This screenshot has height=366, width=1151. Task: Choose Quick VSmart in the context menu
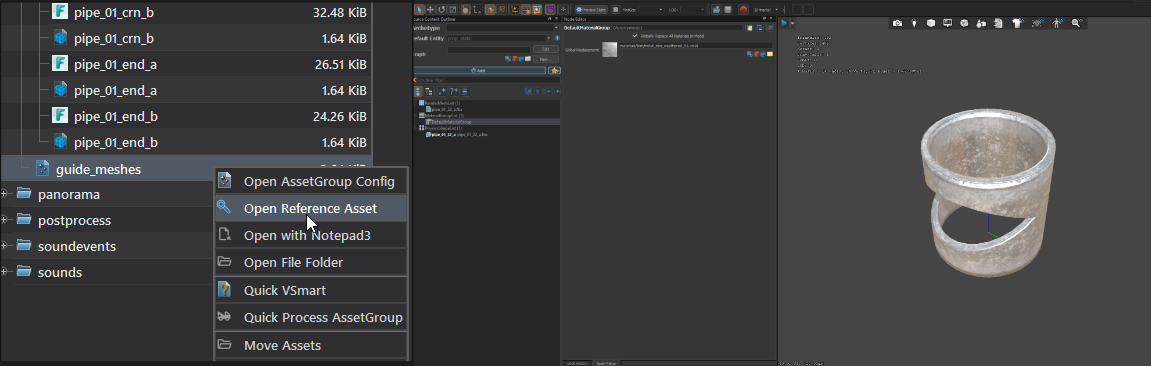[x=311, y=290]
